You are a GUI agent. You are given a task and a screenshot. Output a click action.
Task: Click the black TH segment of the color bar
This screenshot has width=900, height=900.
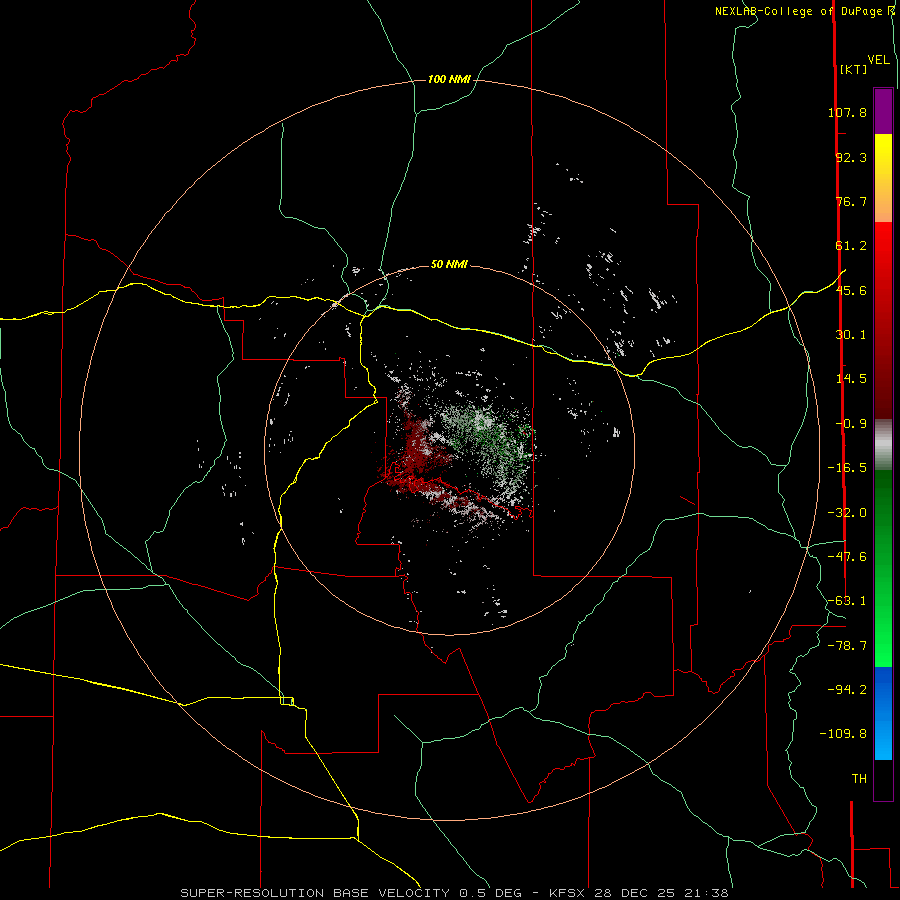pos(883,779)
